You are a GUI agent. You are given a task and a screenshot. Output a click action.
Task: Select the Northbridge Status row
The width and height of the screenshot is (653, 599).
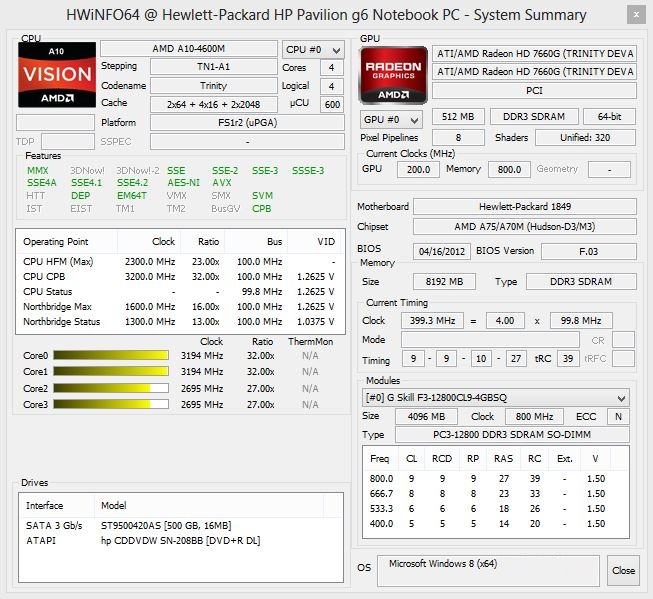click(x=179, y=322)
